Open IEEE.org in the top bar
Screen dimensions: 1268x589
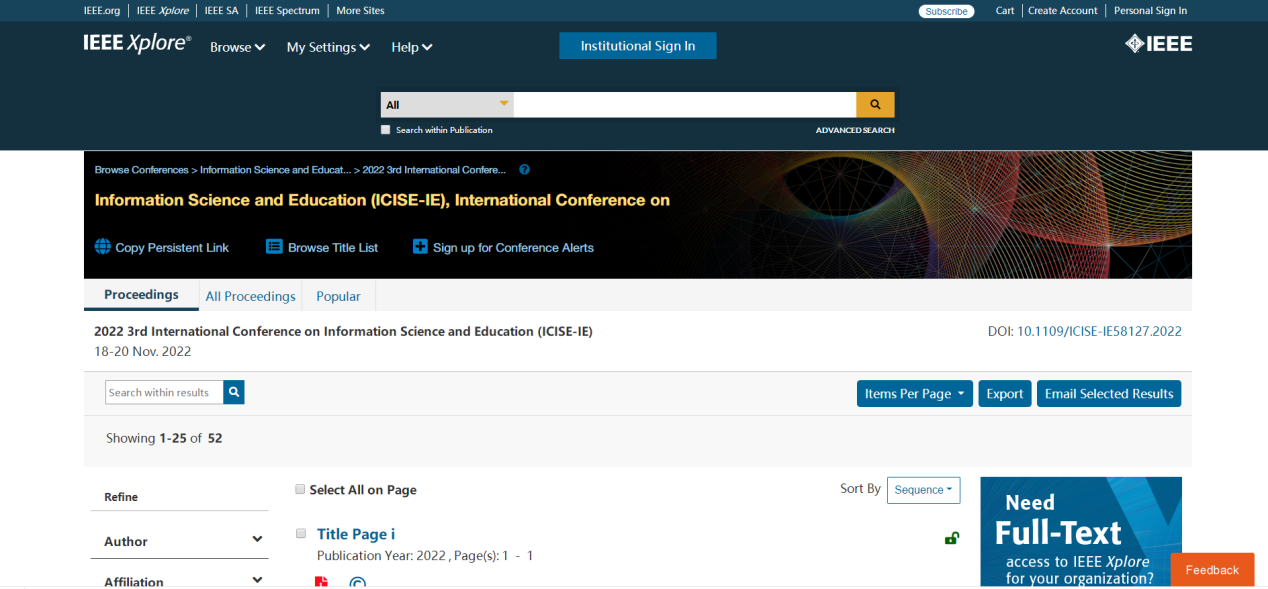103,11
